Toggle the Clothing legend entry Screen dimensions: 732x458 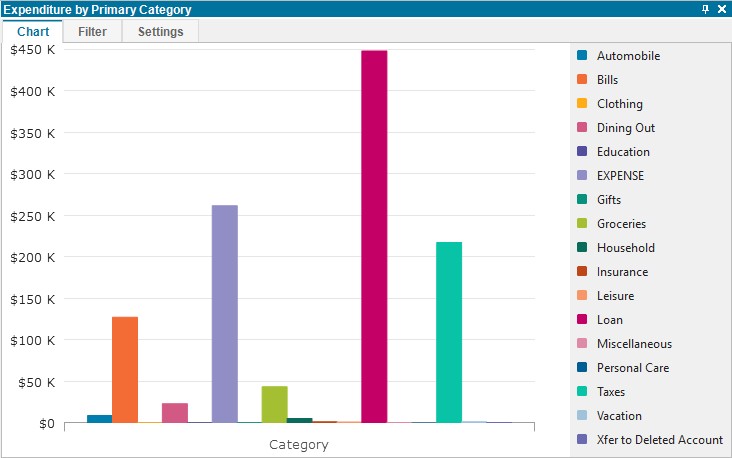click(x=610, y=104)
